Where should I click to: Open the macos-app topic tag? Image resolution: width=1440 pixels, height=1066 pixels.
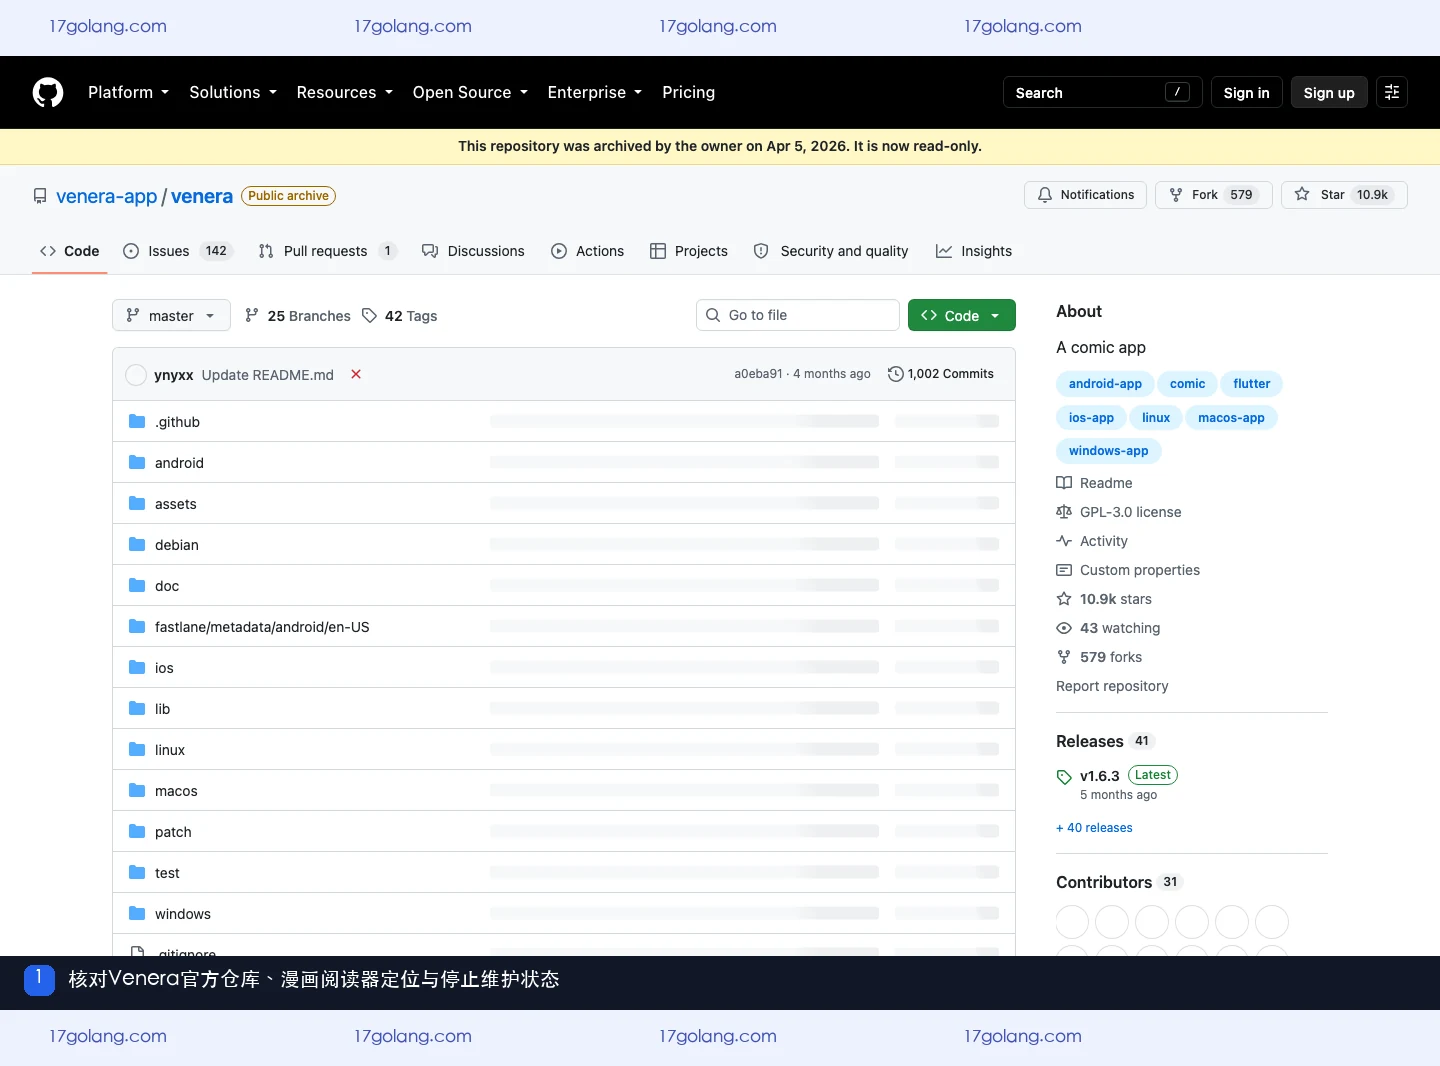[1231, 418]
